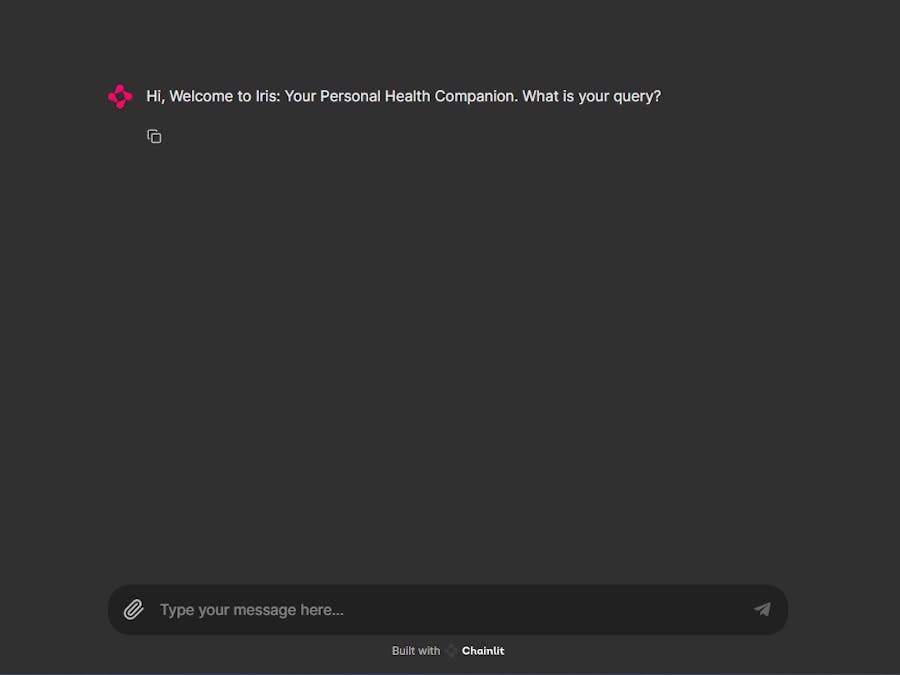Click the empty chat area below the greeting
The image size is (900, 675).
(448, 356)
